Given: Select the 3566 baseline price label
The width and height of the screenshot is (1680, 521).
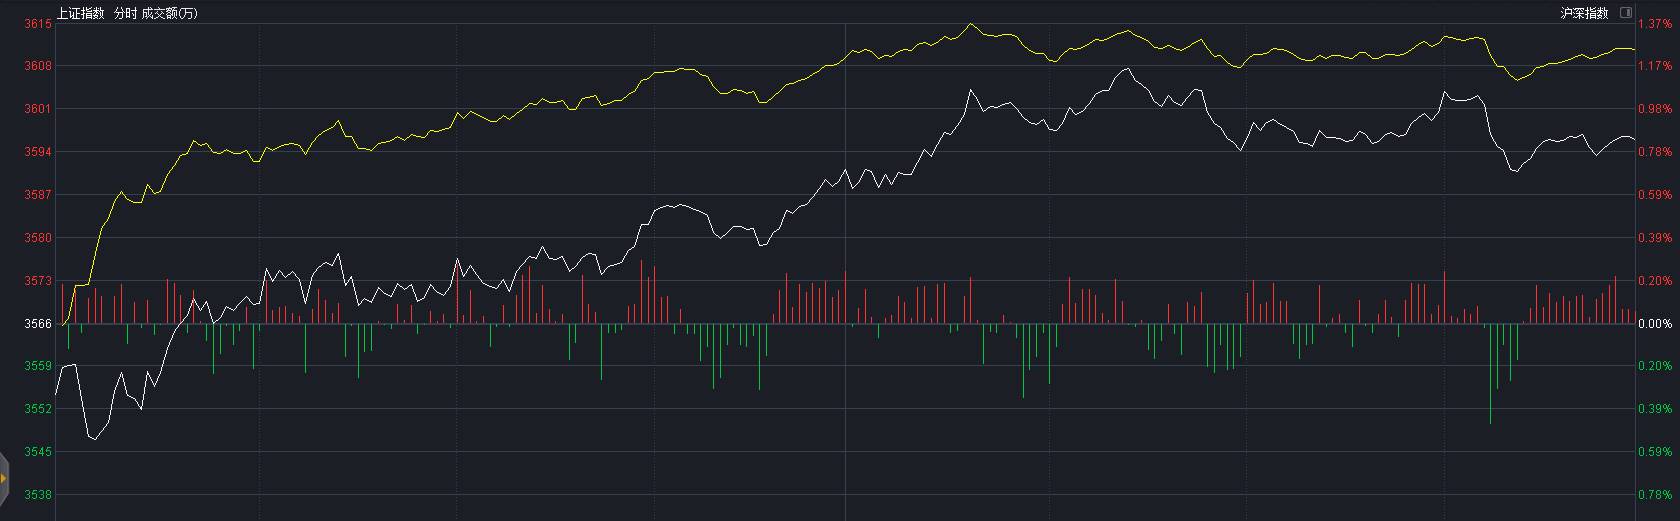Looking at the screenshot, I should click(x=38, y=324).
